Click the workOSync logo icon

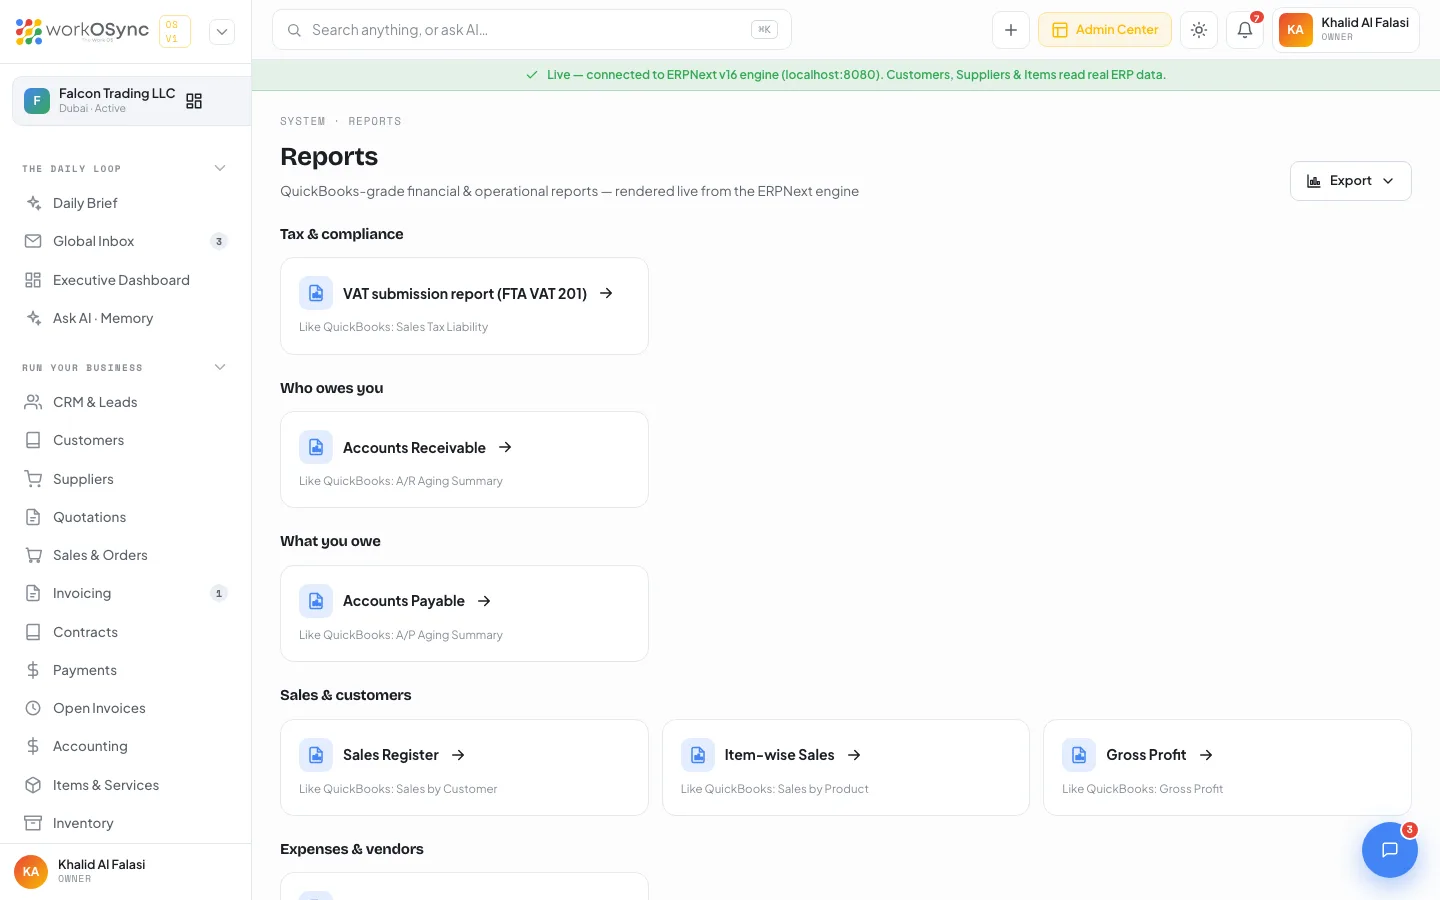(x=29, y=31)
